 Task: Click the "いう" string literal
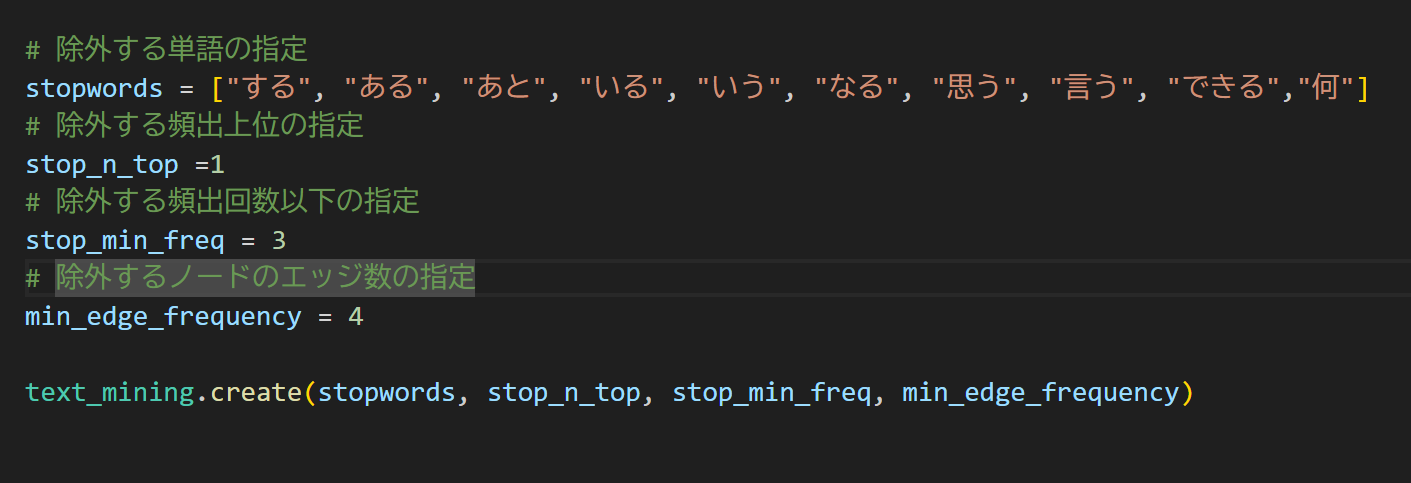click(738, 88)
